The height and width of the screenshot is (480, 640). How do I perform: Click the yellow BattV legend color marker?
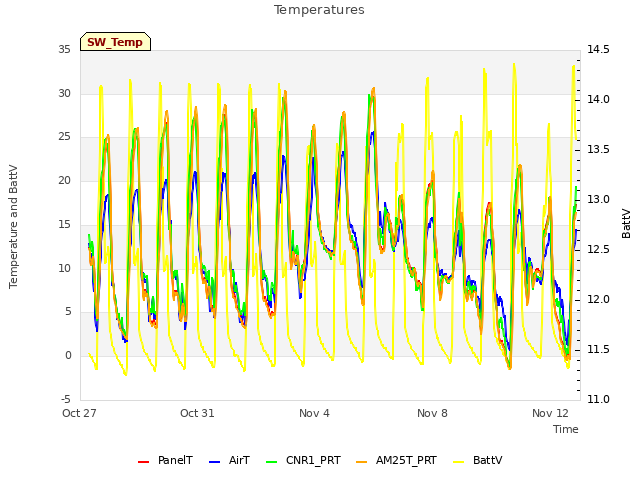point(459,462)
